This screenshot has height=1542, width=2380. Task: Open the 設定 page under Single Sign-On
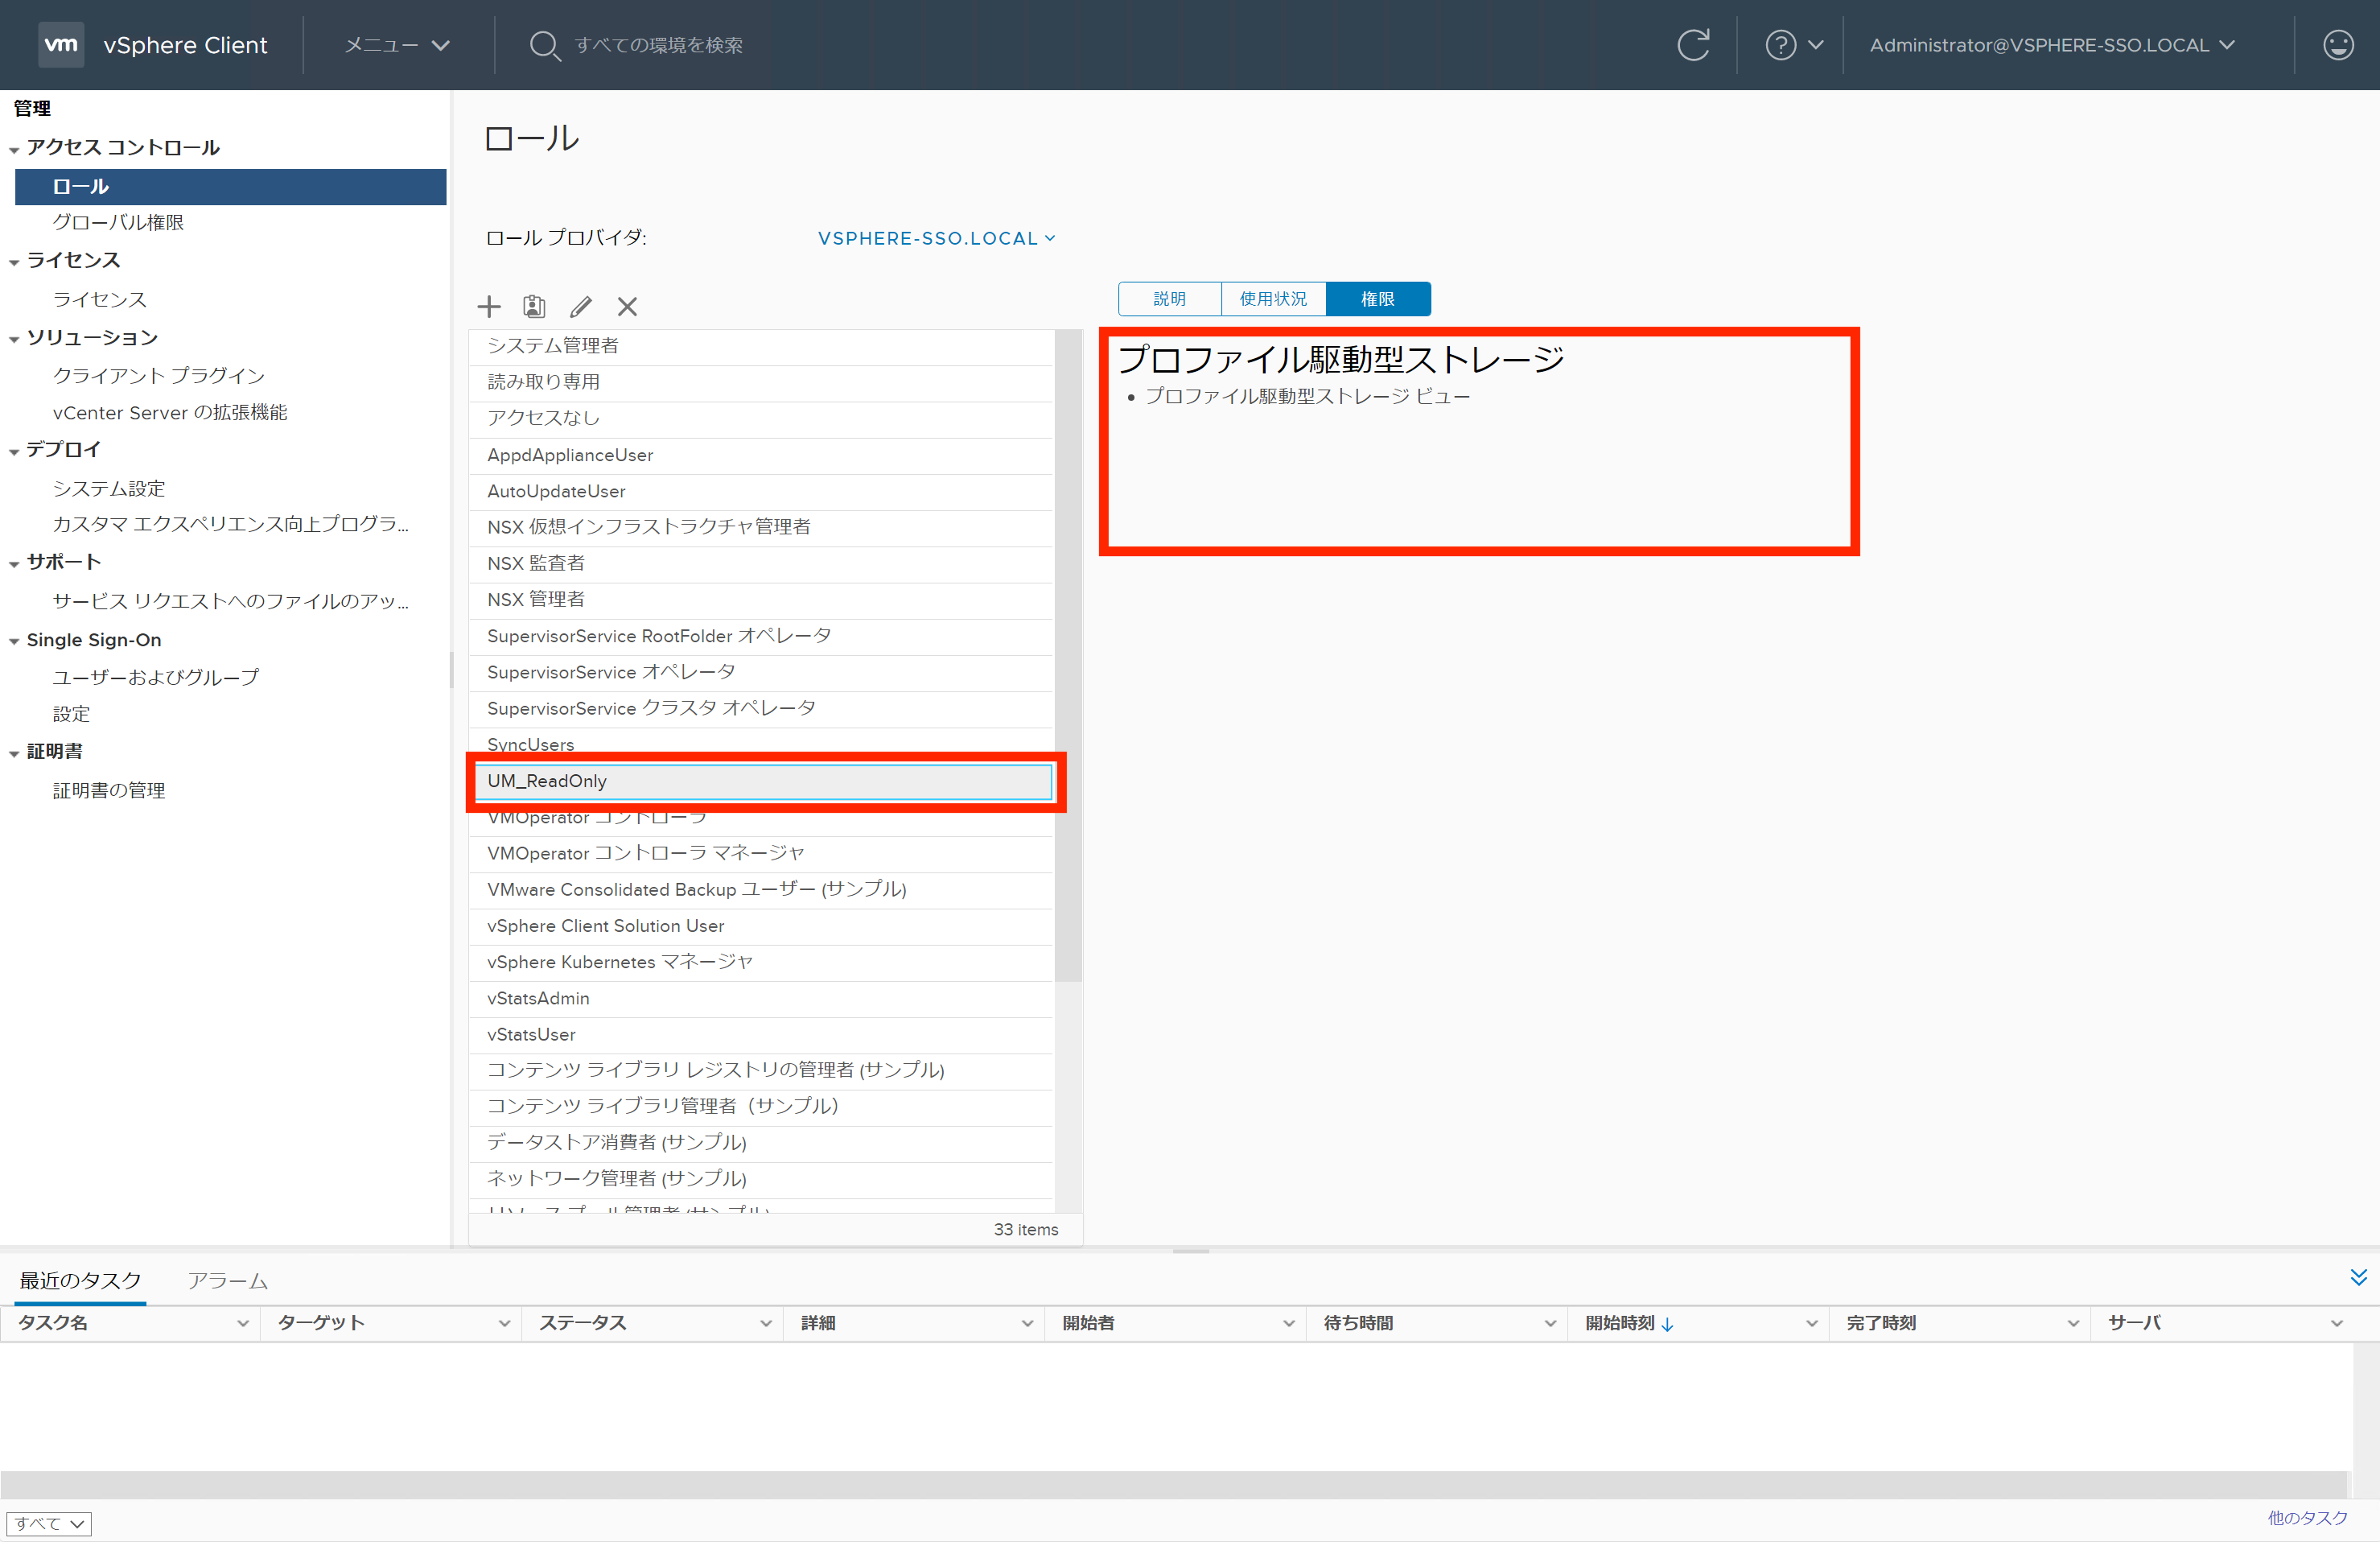click(x=71, y=714)
